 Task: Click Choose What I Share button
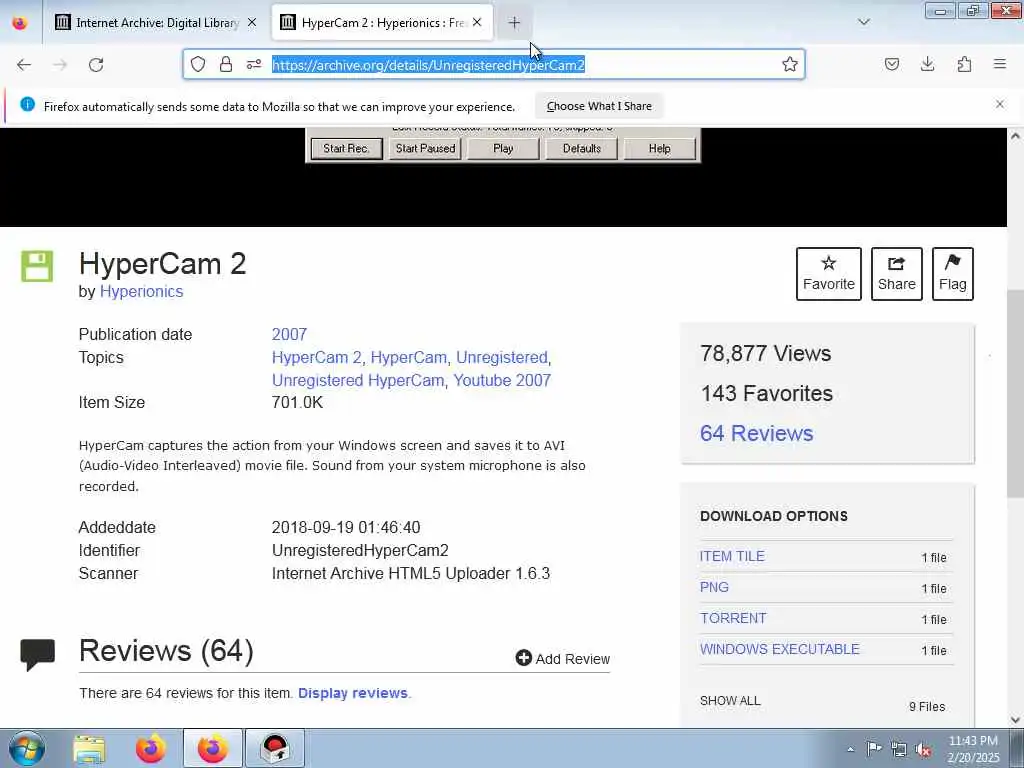click(599, 106)
